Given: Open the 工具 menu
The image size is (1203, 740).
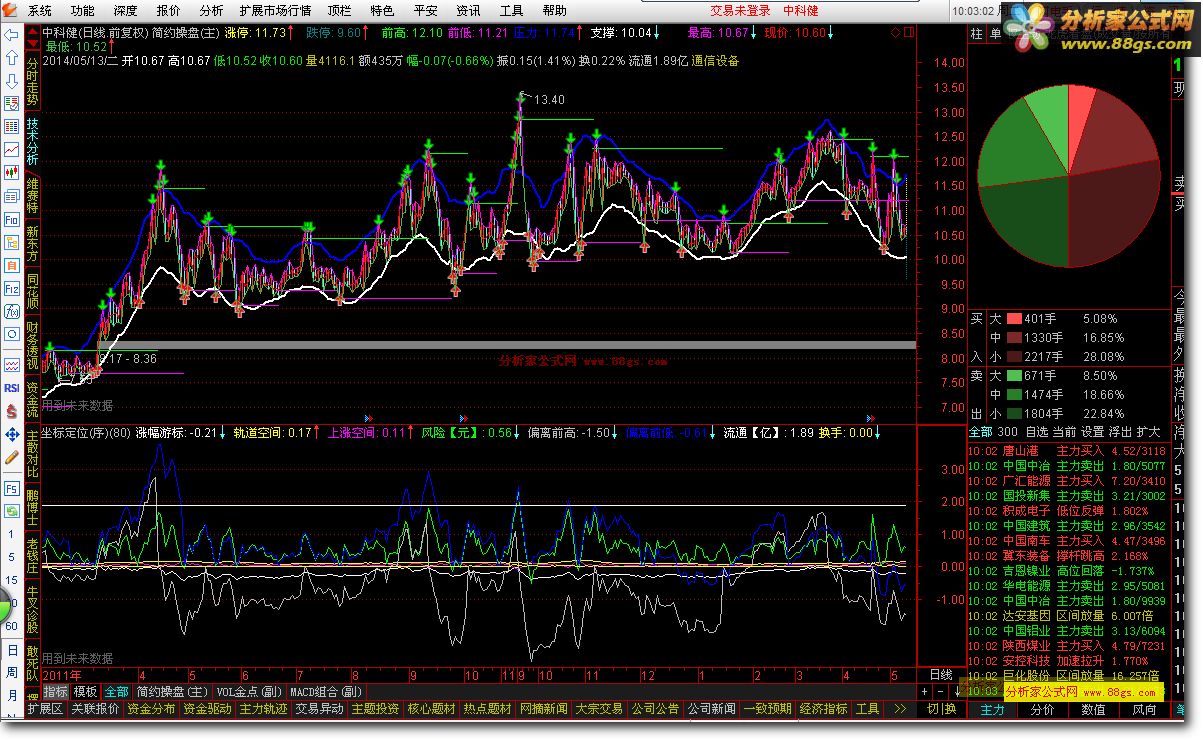Looking at the screenshot, I should point(511,11).
